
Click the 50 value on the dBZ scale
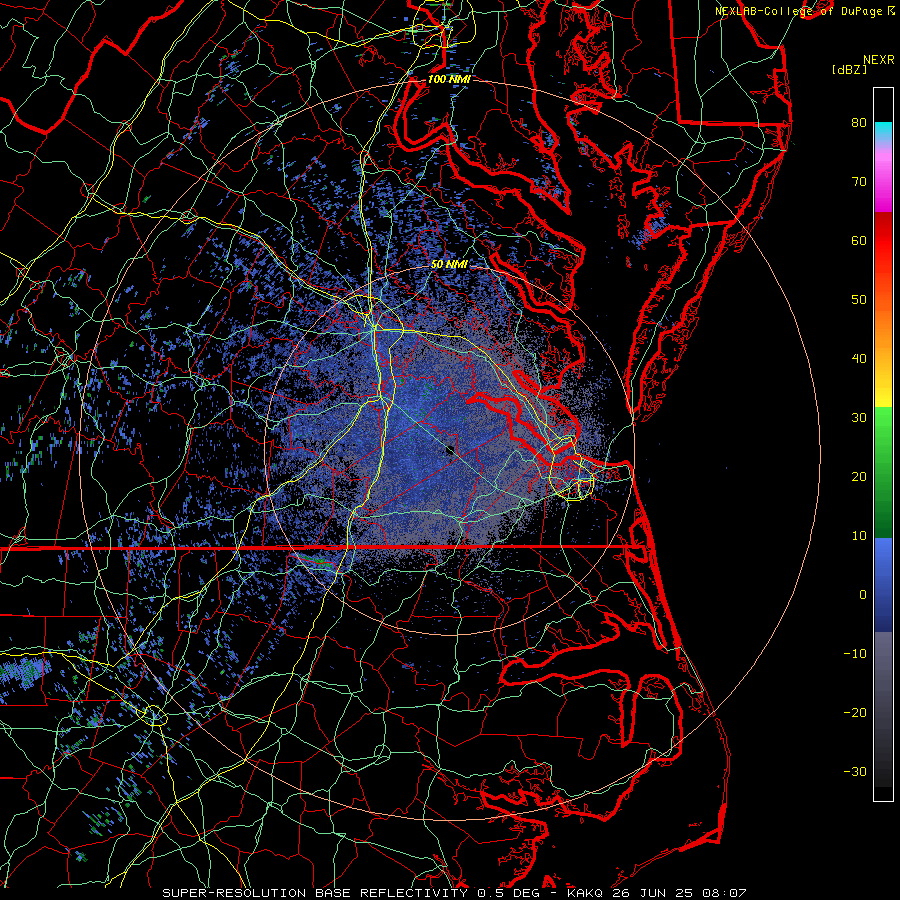pos(859,300)
